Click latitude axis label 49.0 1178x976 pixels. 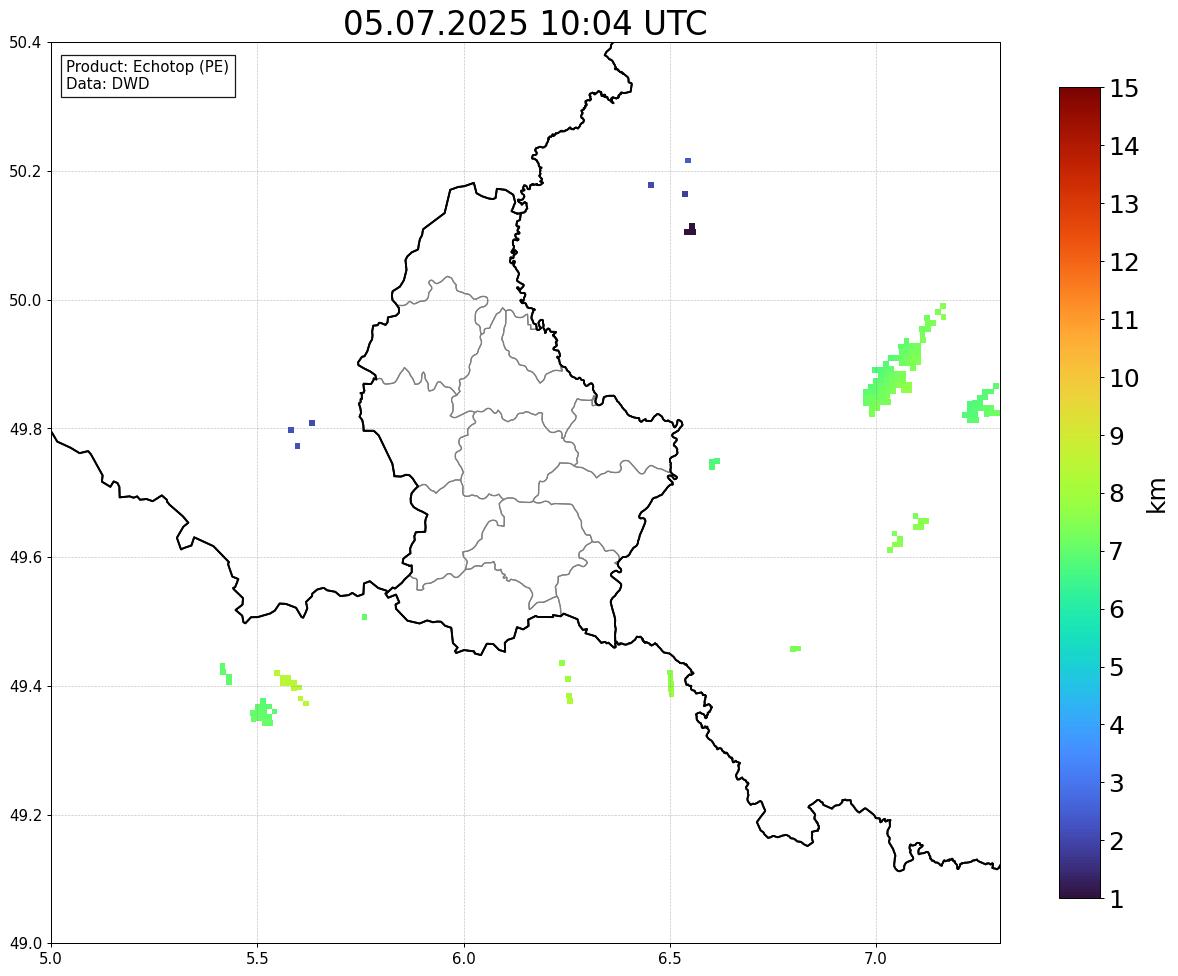click(25, 944)
